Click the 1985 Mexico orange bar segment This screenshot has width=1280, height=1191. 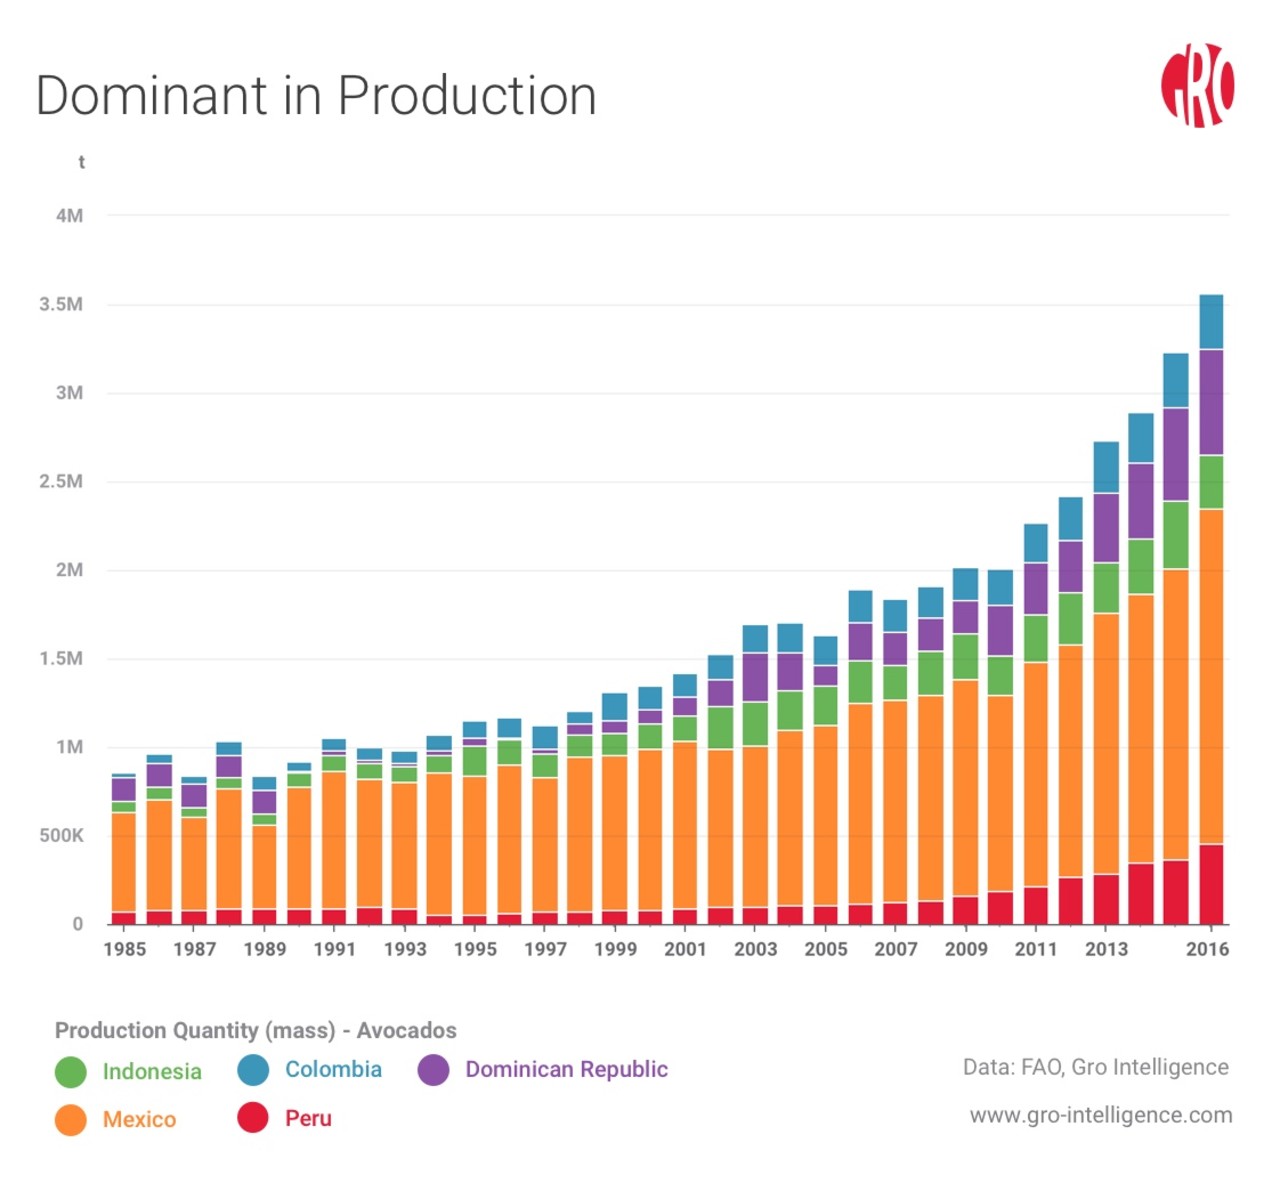[124, 861]
